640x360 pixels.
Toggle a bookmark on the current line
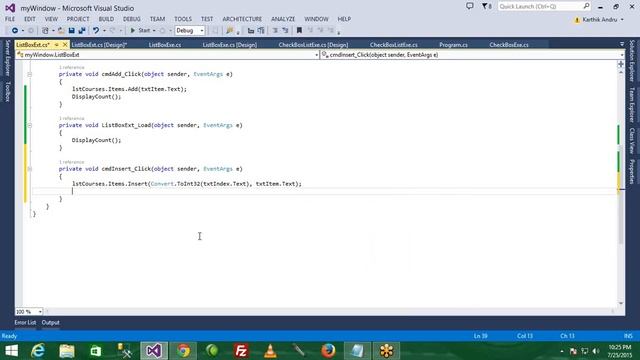coord(299,31)
